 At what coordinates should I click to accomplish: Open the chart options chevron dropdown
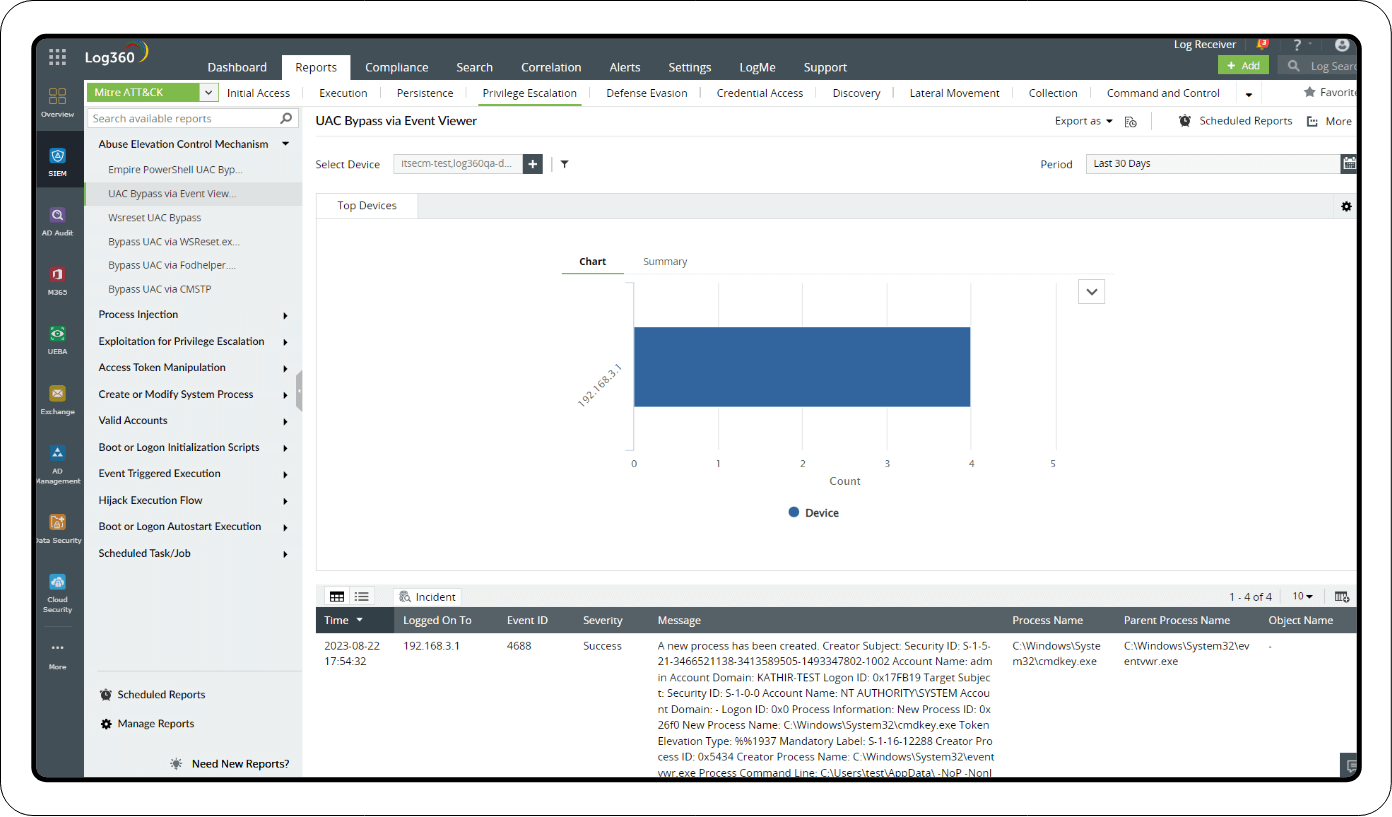pyautogui.click(x=1092, y=291)
